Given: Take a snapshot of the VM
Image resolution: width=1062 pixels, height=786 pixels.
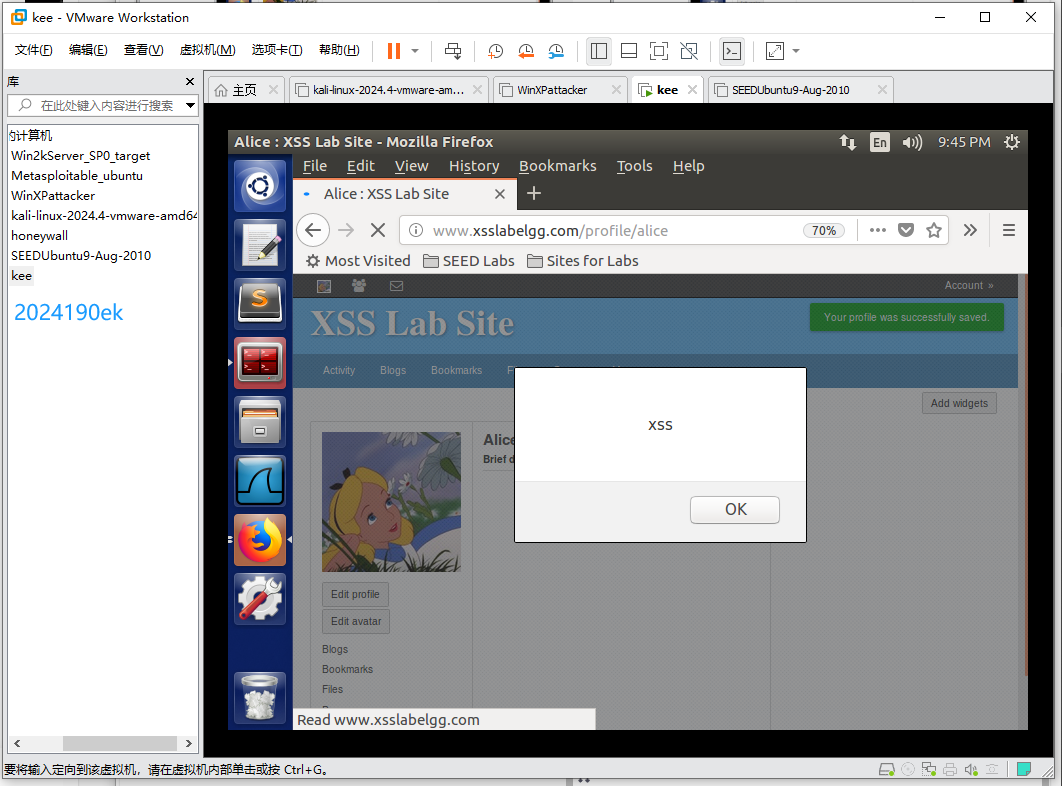Looking at the screenshot, I should coord(496,51).
